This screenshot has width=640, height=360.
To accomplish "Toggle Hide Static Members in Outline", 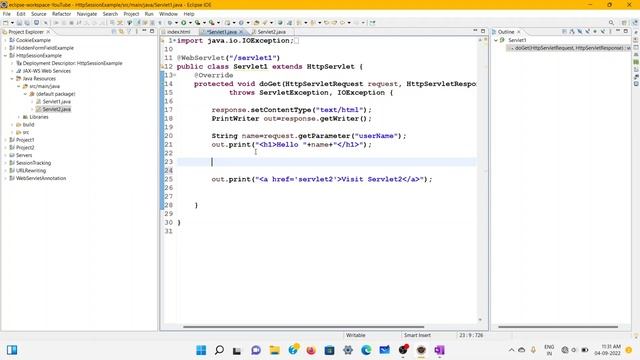I will point(587,31).
